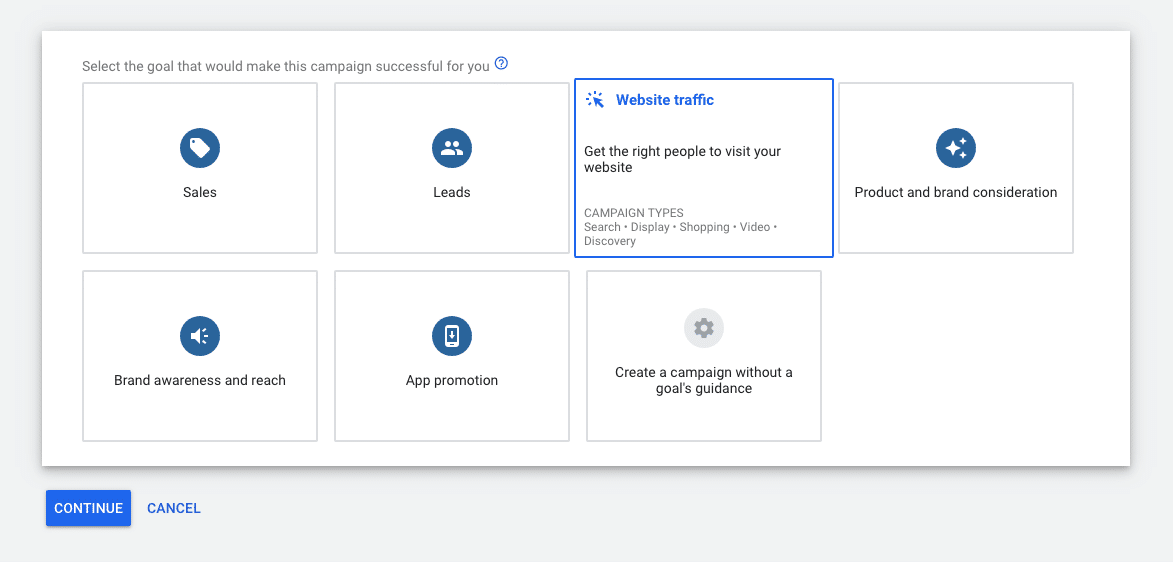This screenshot has width=1173, height=562.
Task: Click the Website traffic cursor icon
Action: (595, 100)
